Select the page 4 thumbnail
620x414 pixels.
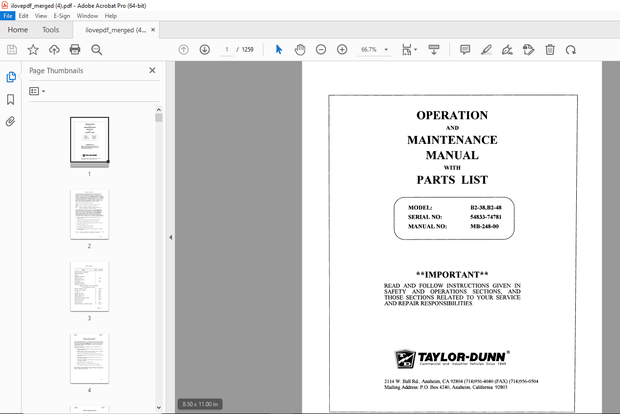coord(89,358)
